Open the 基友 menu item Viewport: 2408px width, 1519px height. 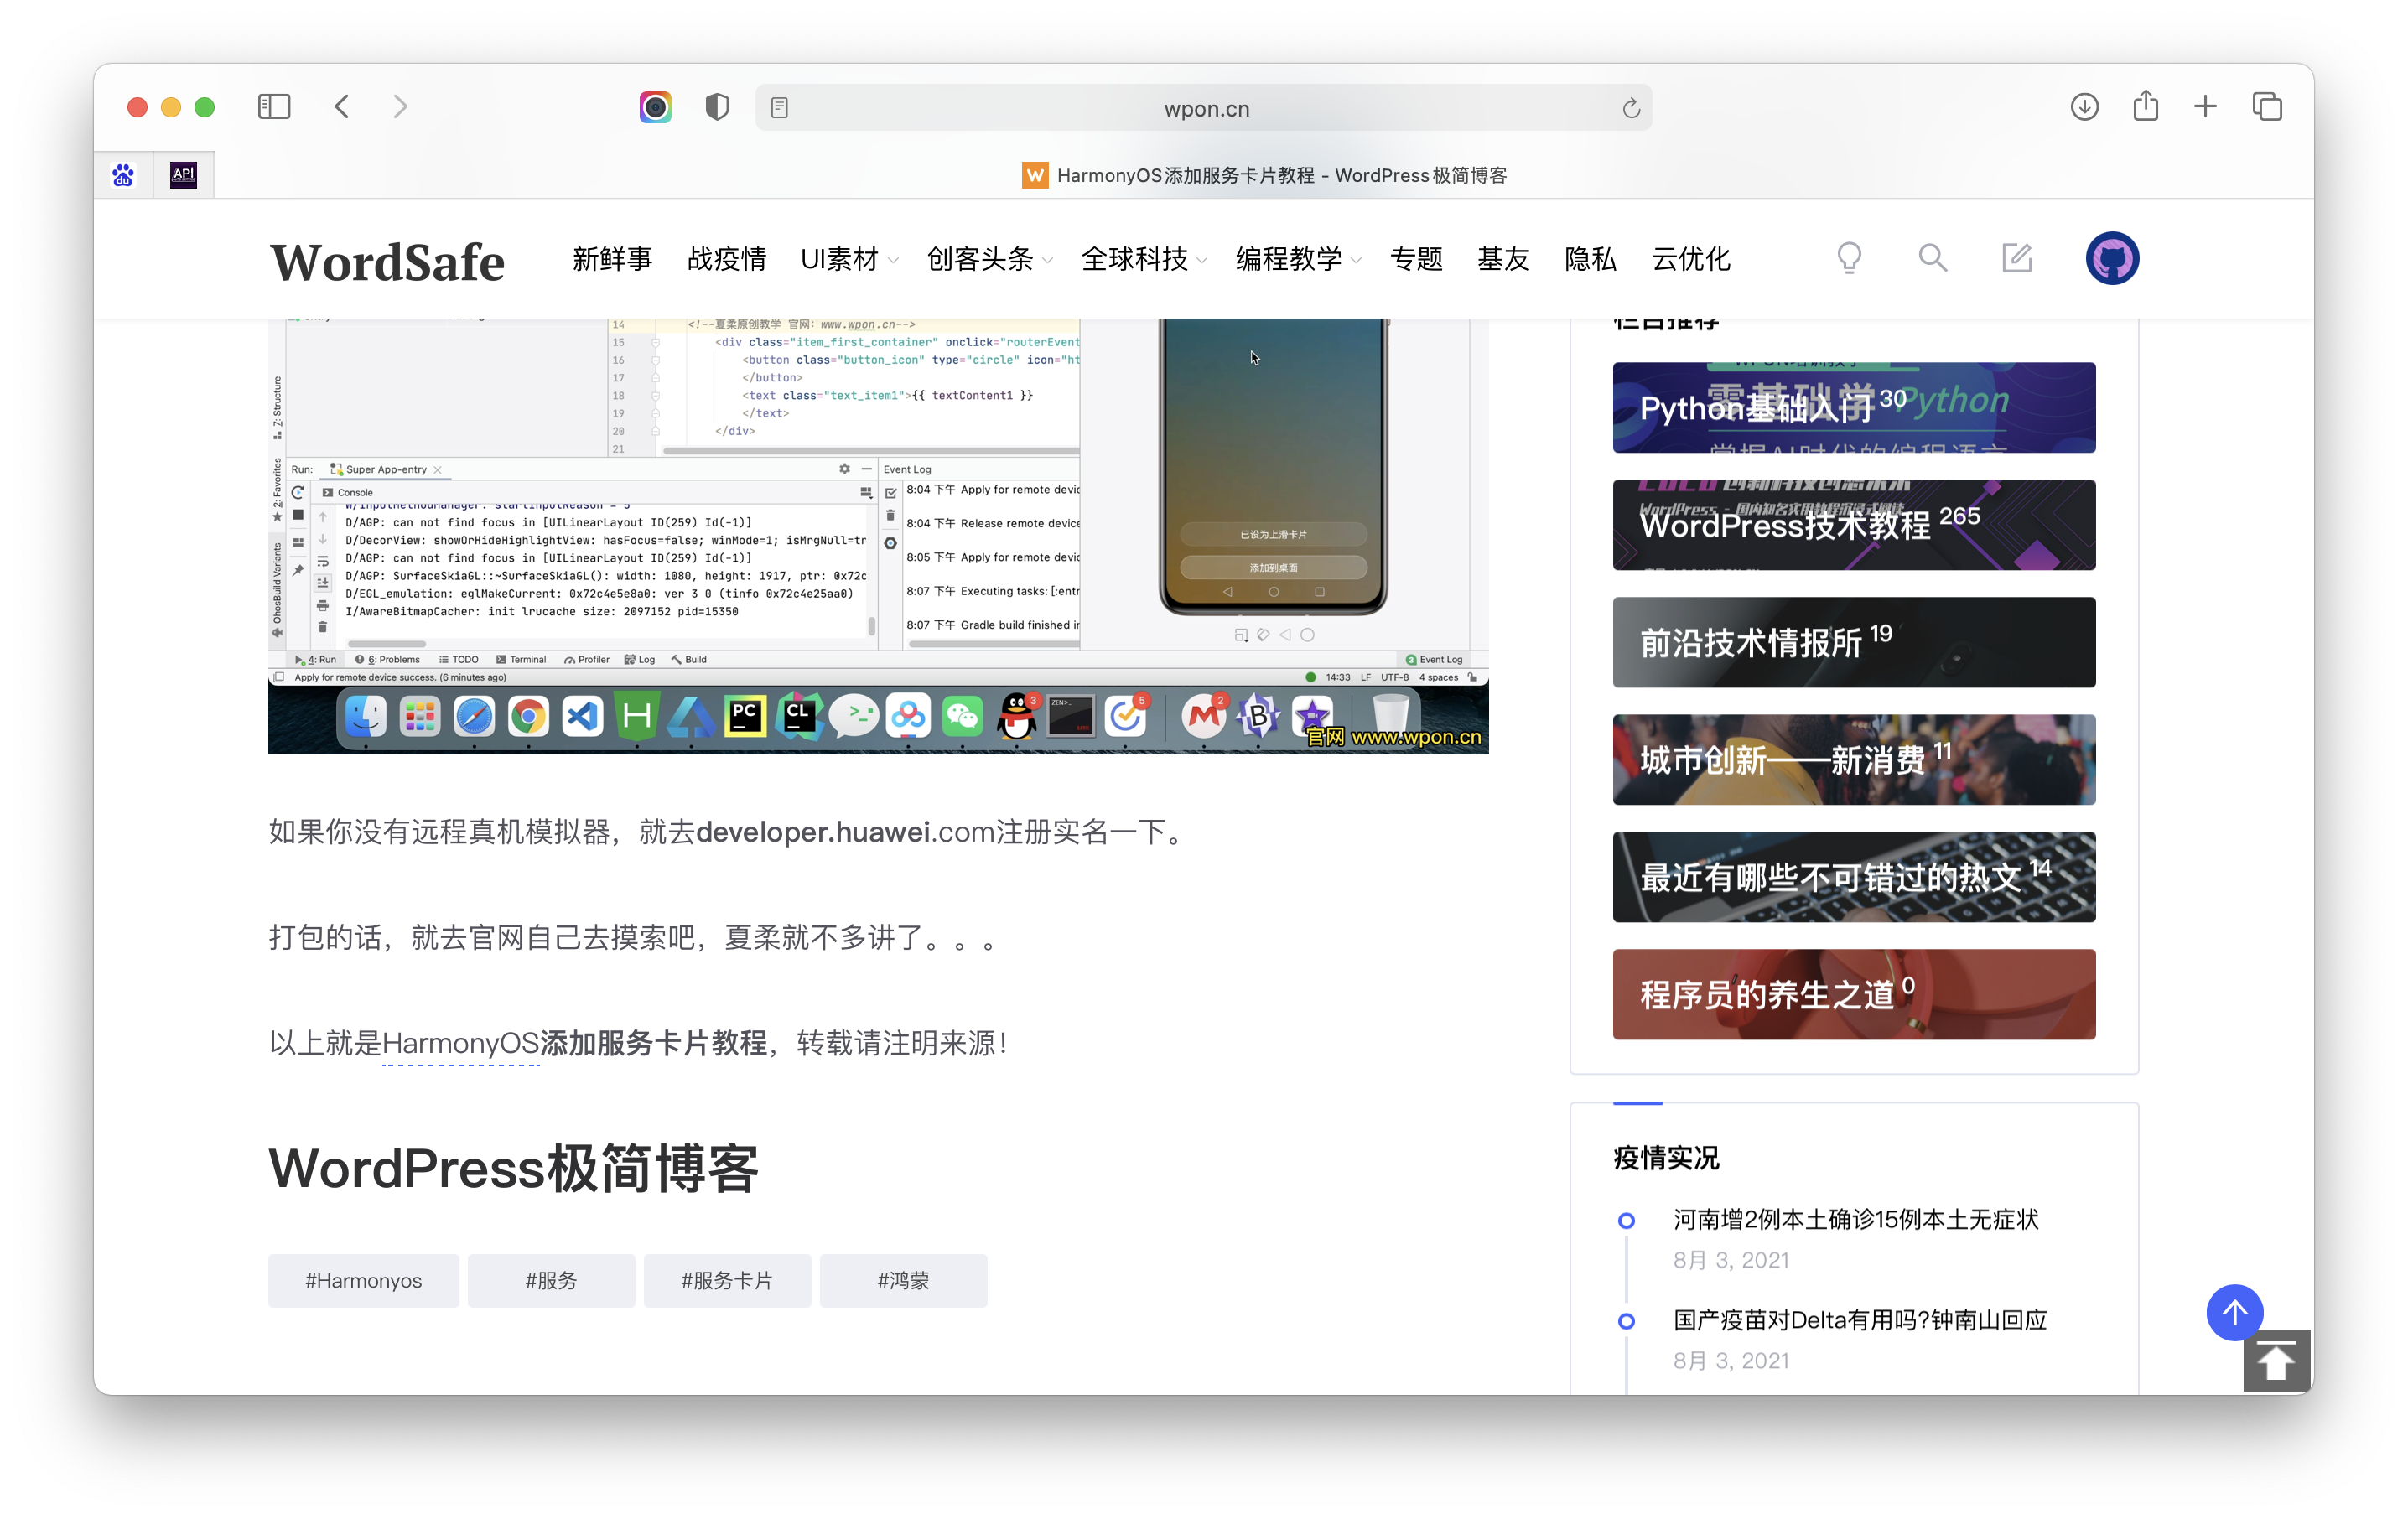click(1503, 259)
